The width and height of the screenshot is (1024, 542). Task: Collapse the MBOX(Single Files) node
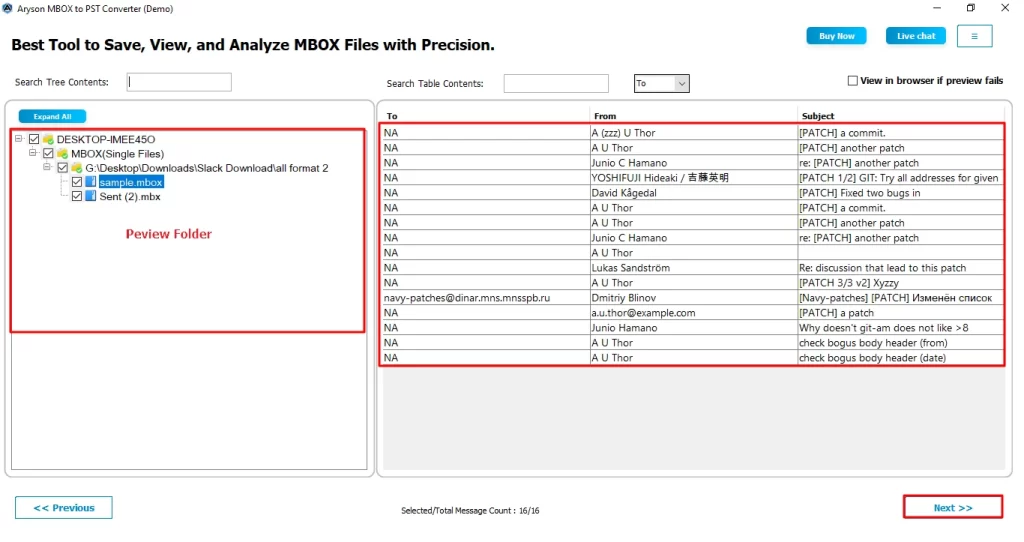coord(33,153)
